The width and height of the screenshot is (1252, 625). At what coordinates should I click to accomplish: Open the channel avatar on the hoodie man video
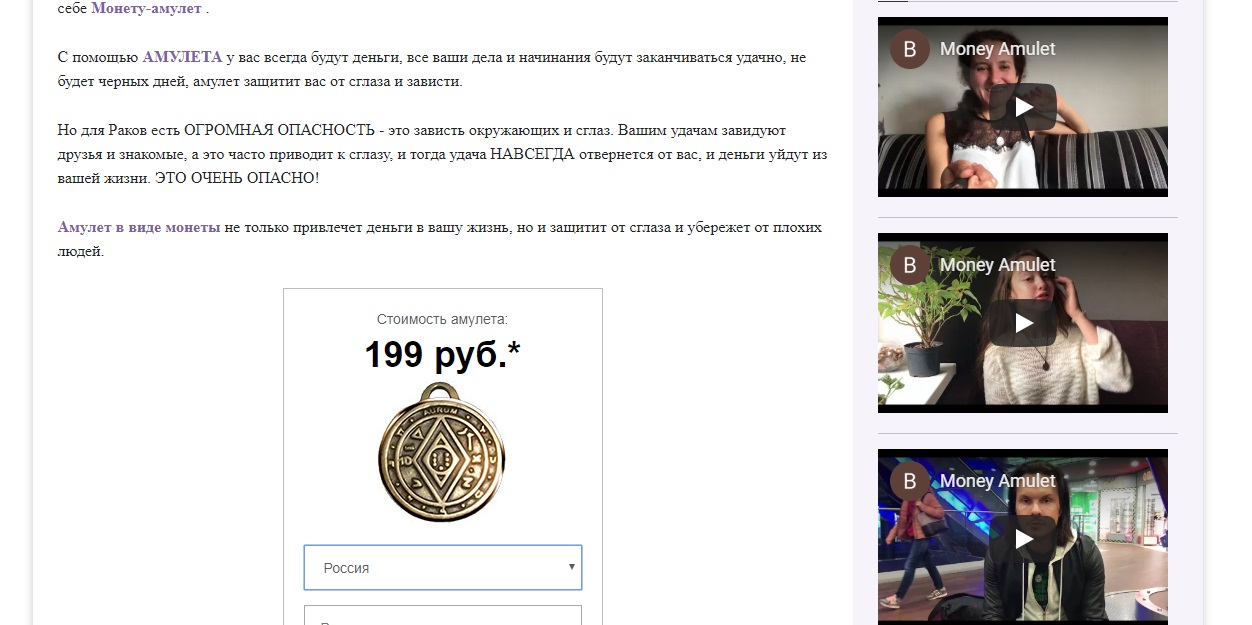point(910,481)
